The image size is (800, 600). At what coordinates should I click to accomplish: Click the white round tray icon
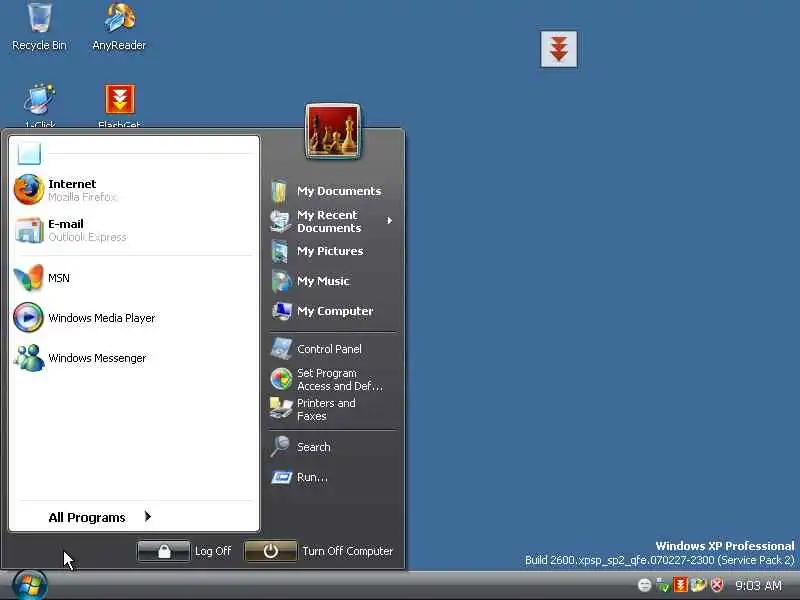[644, 585]
